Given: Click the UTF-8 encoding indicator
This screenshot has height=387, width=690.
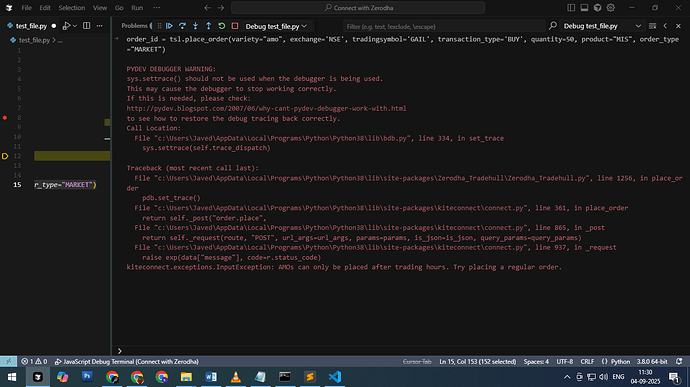Looking at the screenshot, I should (x=565, y=361).
